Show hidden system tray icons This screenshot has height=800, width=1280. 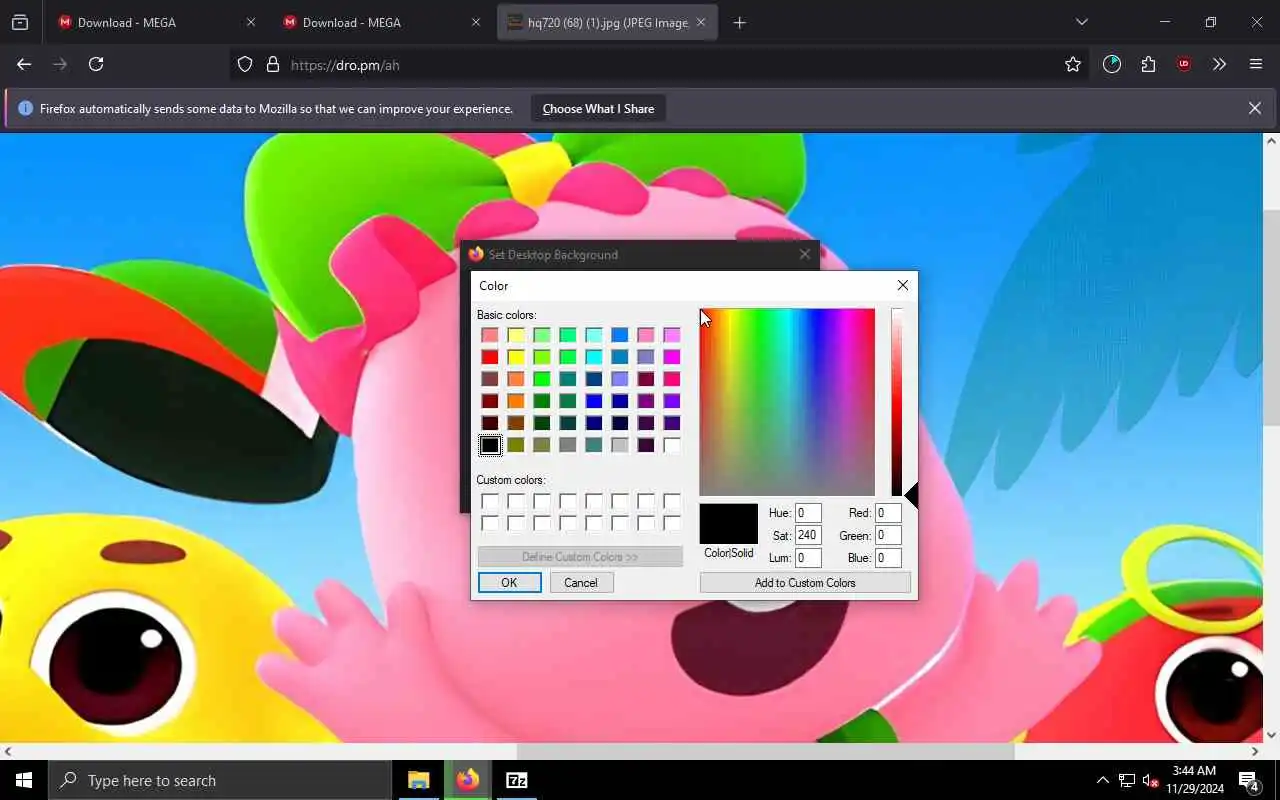[x=1102, y=780]
